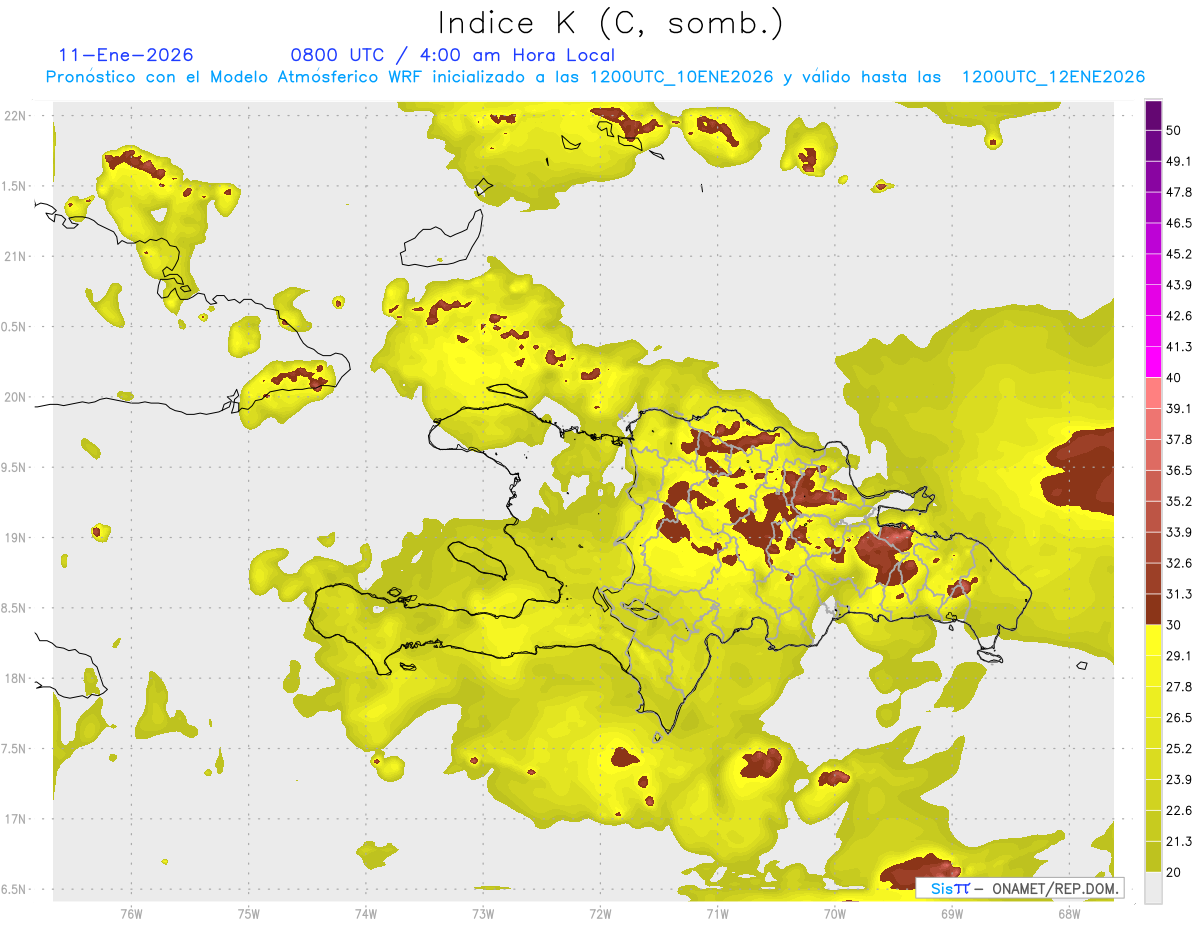Click the colorbar value "21.3"
1200x927 pixels.
pyautogui.click(x=1180, y=841)
